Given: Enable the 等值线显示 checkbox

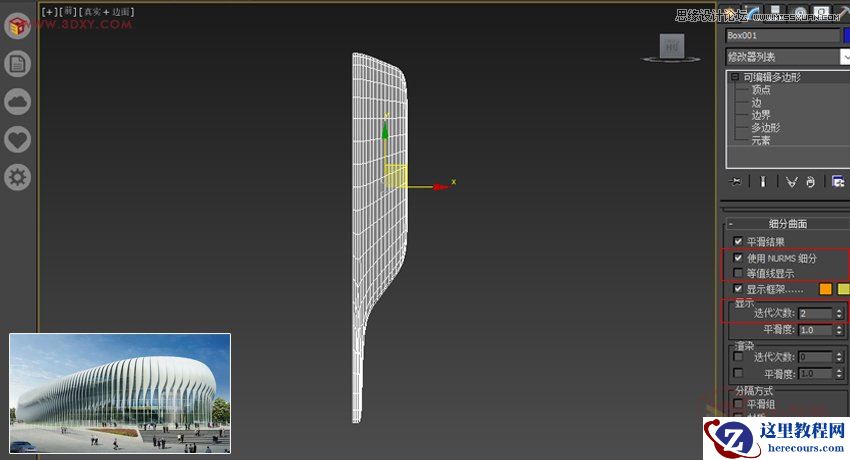Looking at the screenshot, I should pyautogui.click(x=738, y=273).
